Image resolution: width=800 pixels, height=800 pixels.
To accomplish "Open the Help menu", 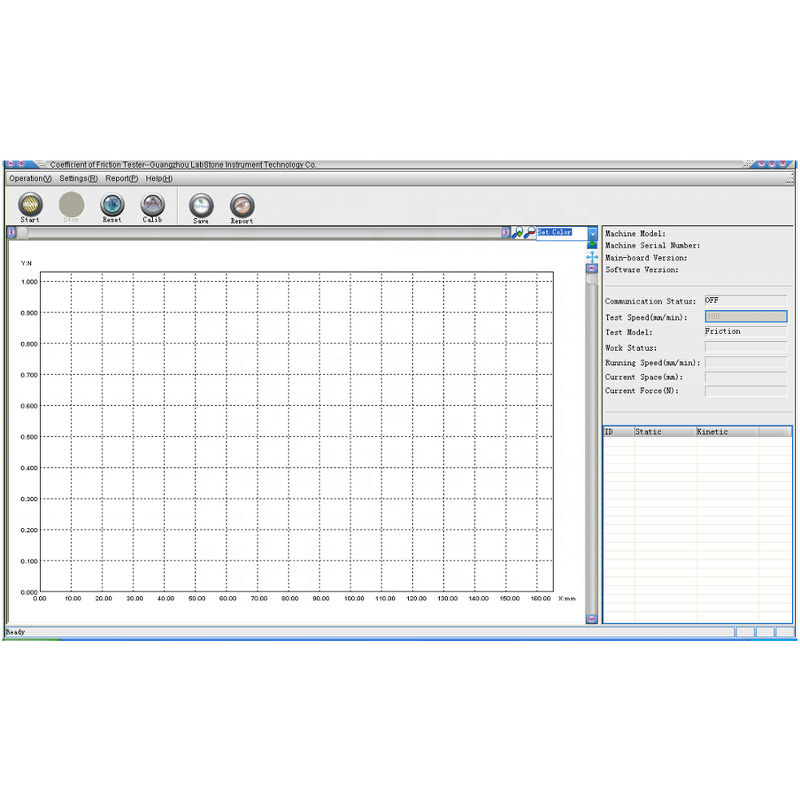I will 159,178.
